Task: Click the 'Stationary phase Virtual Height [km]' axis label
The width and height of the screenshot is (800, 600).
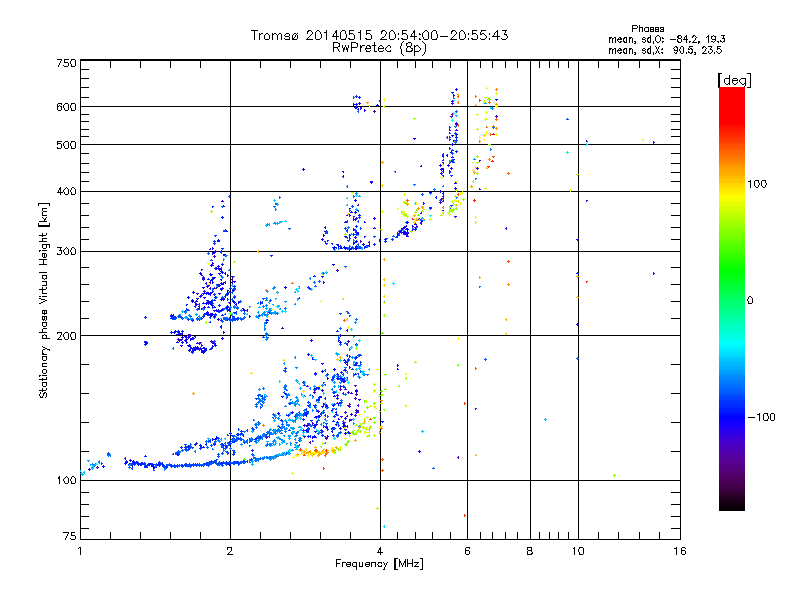Action: pos(43,301)
